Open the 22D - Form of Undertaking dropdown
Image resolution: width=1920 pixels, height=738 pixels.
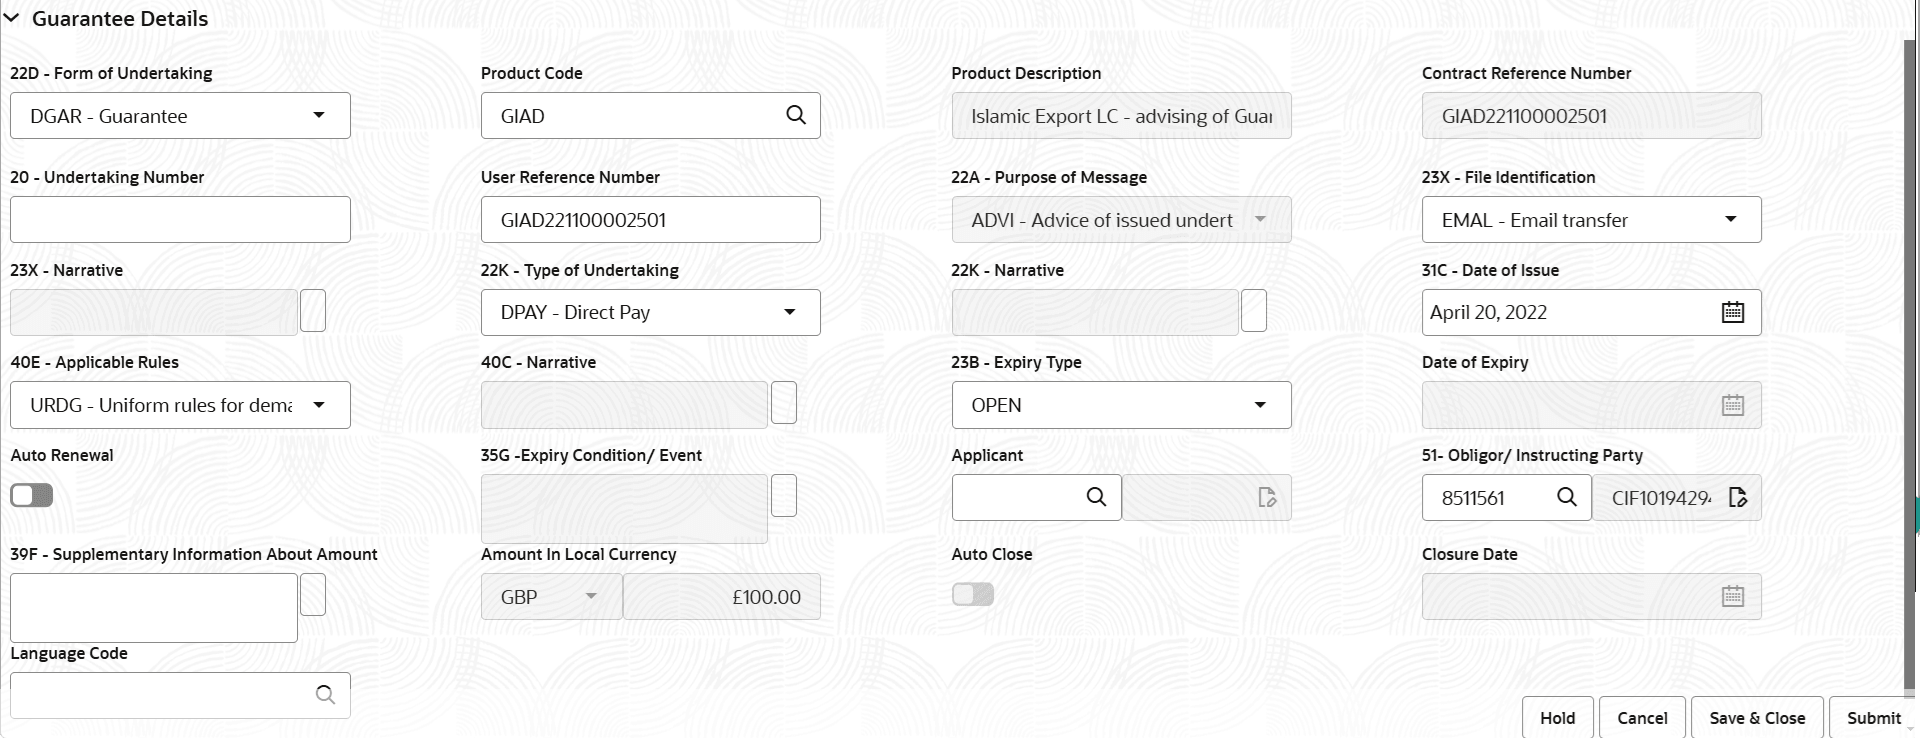(x=319, y=115)
